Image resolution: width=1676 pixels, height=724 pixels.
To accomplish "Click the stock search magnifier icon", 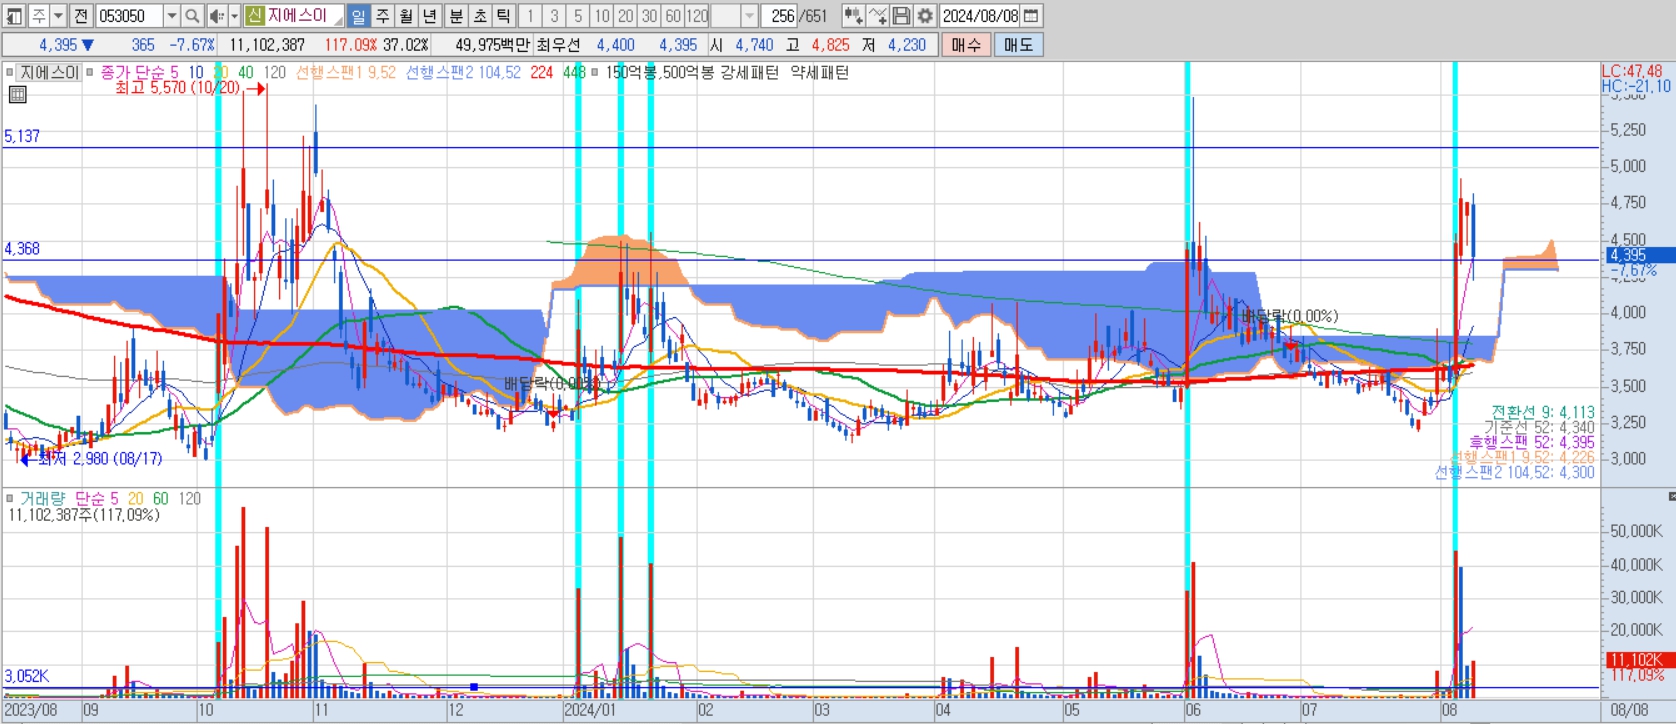I will tap(192, 16).
